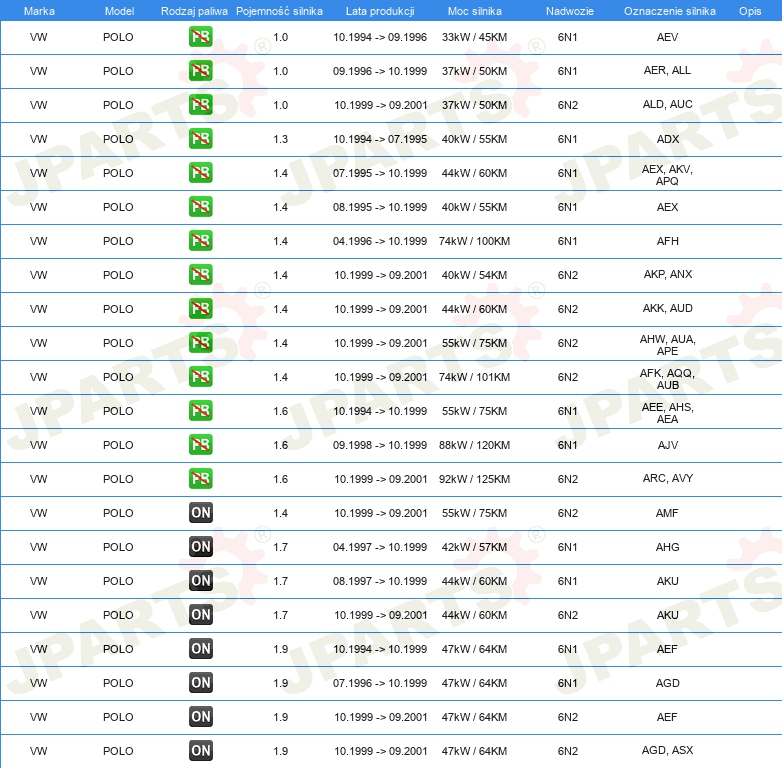Select the 92kW / 125KM power cell
This screenshot has height=768, width=782.
[x=474, y=479]
